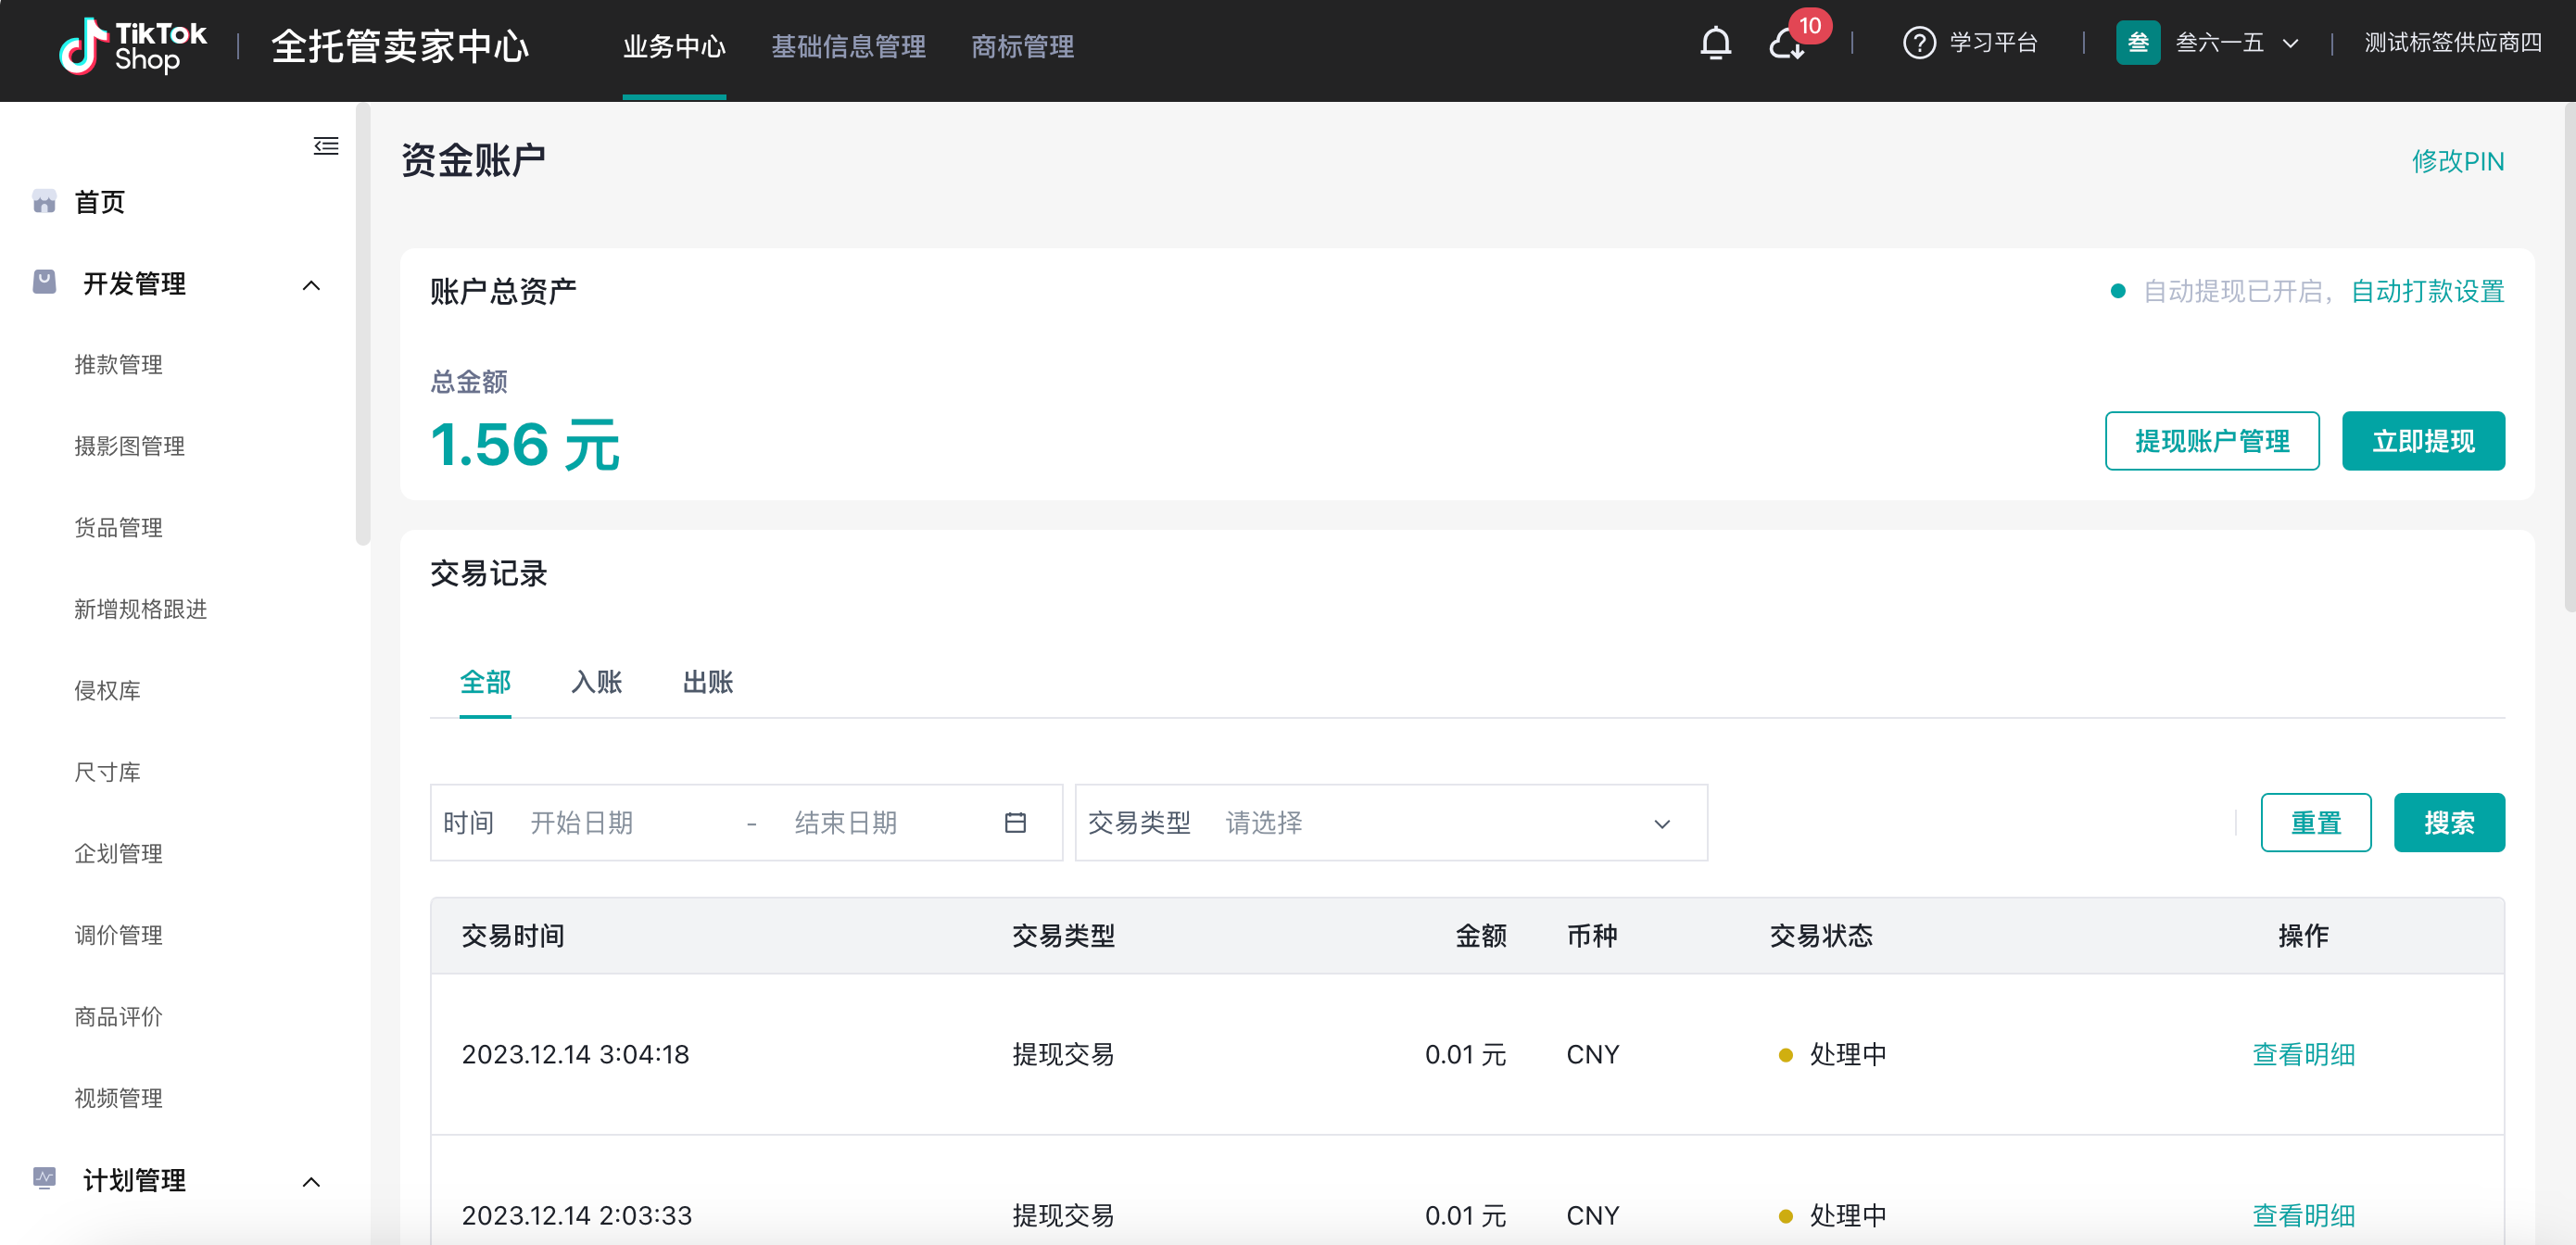Click the 开发管理 bag icon
Screen dimensions: 2576x1245
coord(44,282)
